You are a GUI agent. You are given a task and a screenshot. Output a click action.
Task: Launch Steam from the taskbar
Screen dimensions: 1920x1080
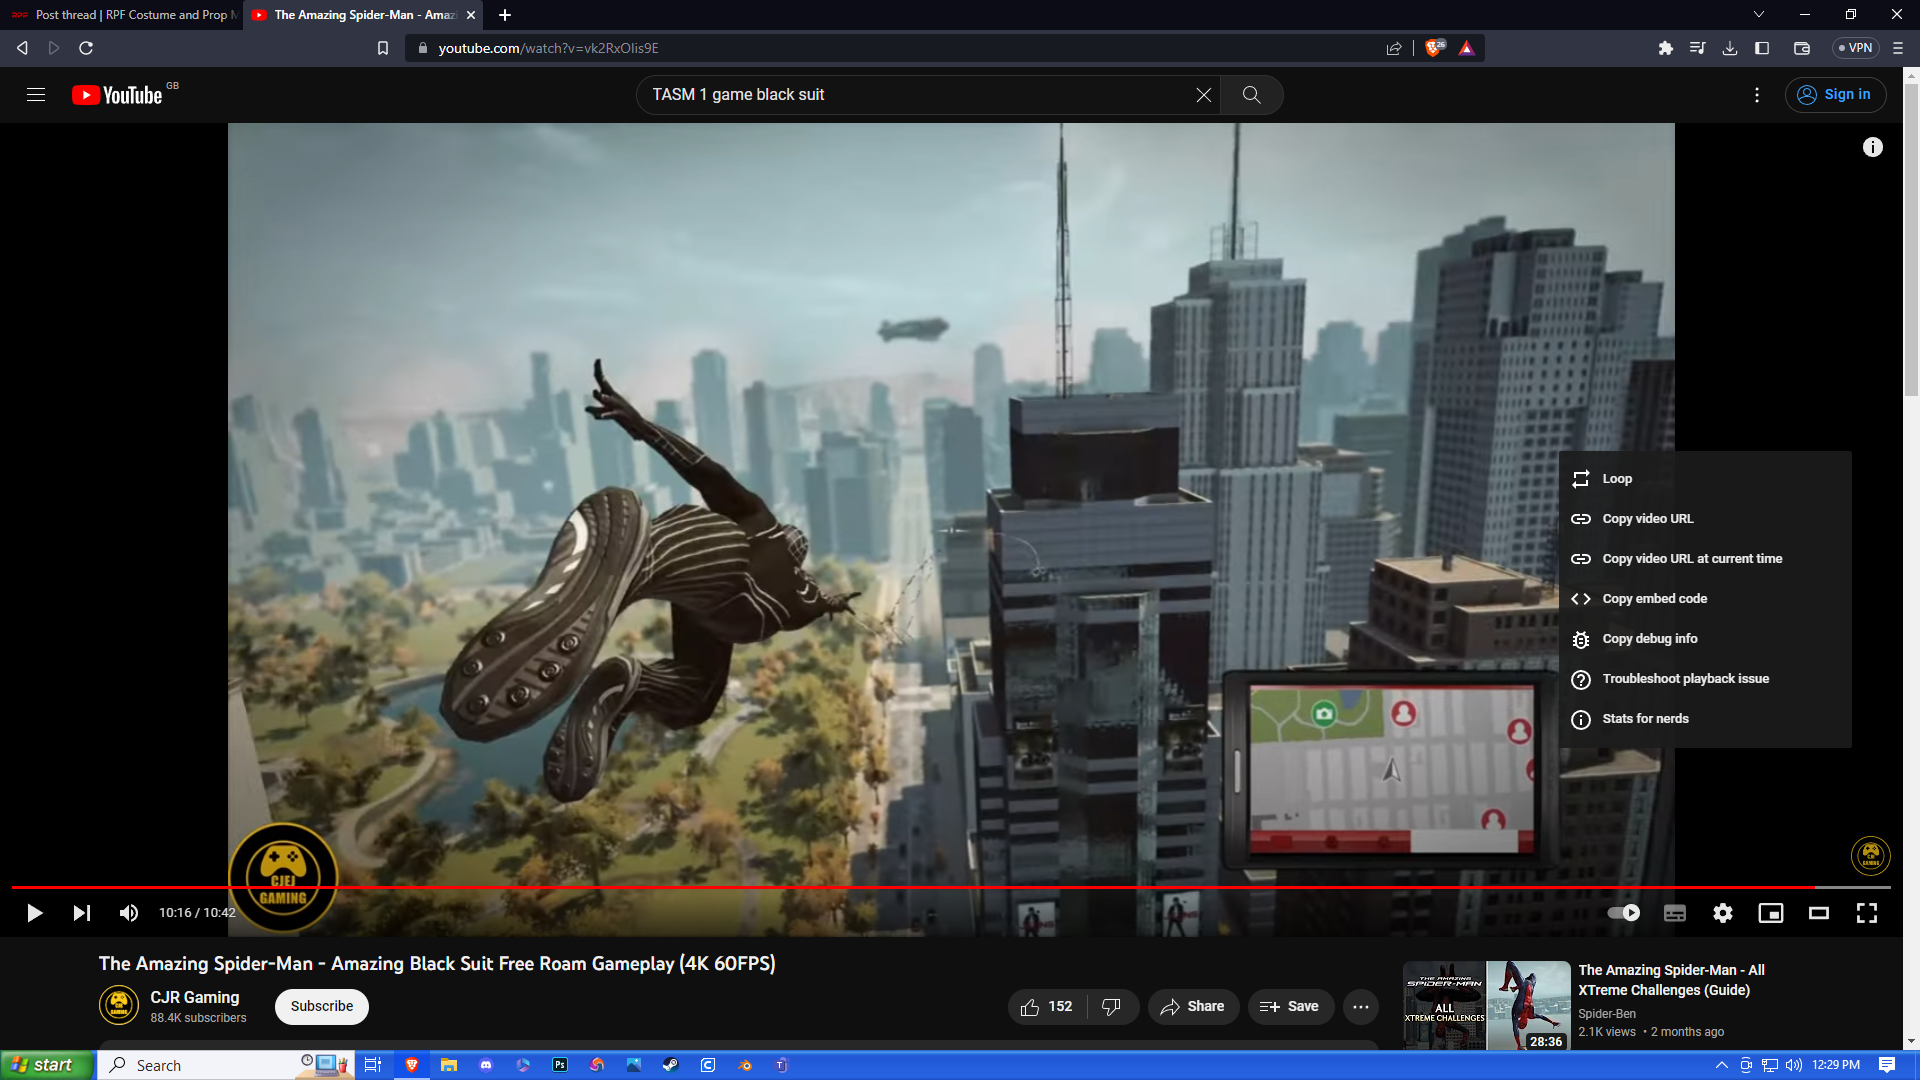click(x=670, y=1065)
